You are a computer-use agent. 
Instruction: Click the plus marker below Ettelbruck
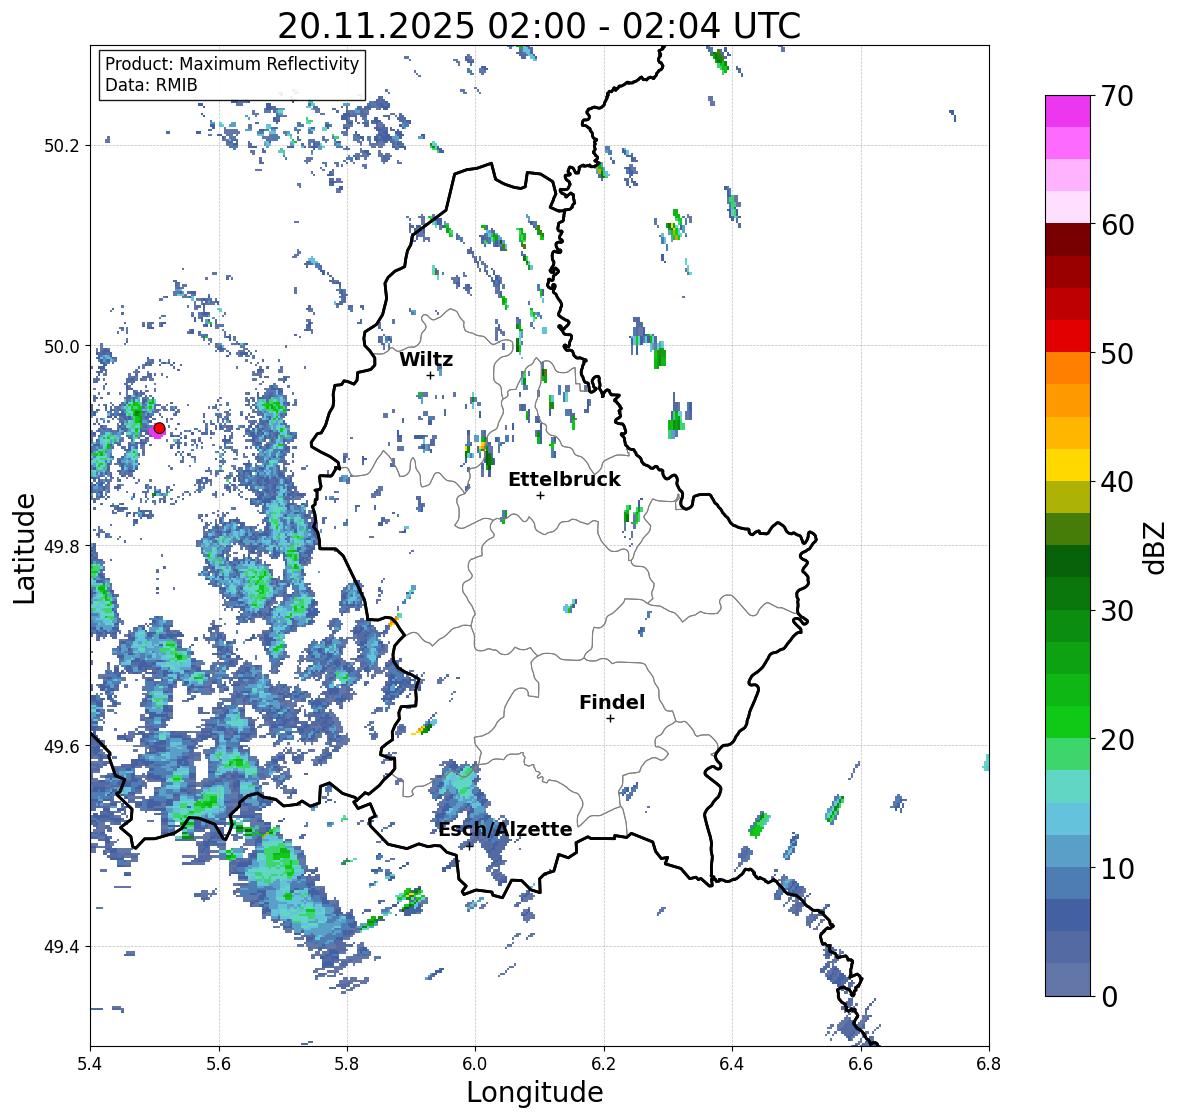(540, 495)
